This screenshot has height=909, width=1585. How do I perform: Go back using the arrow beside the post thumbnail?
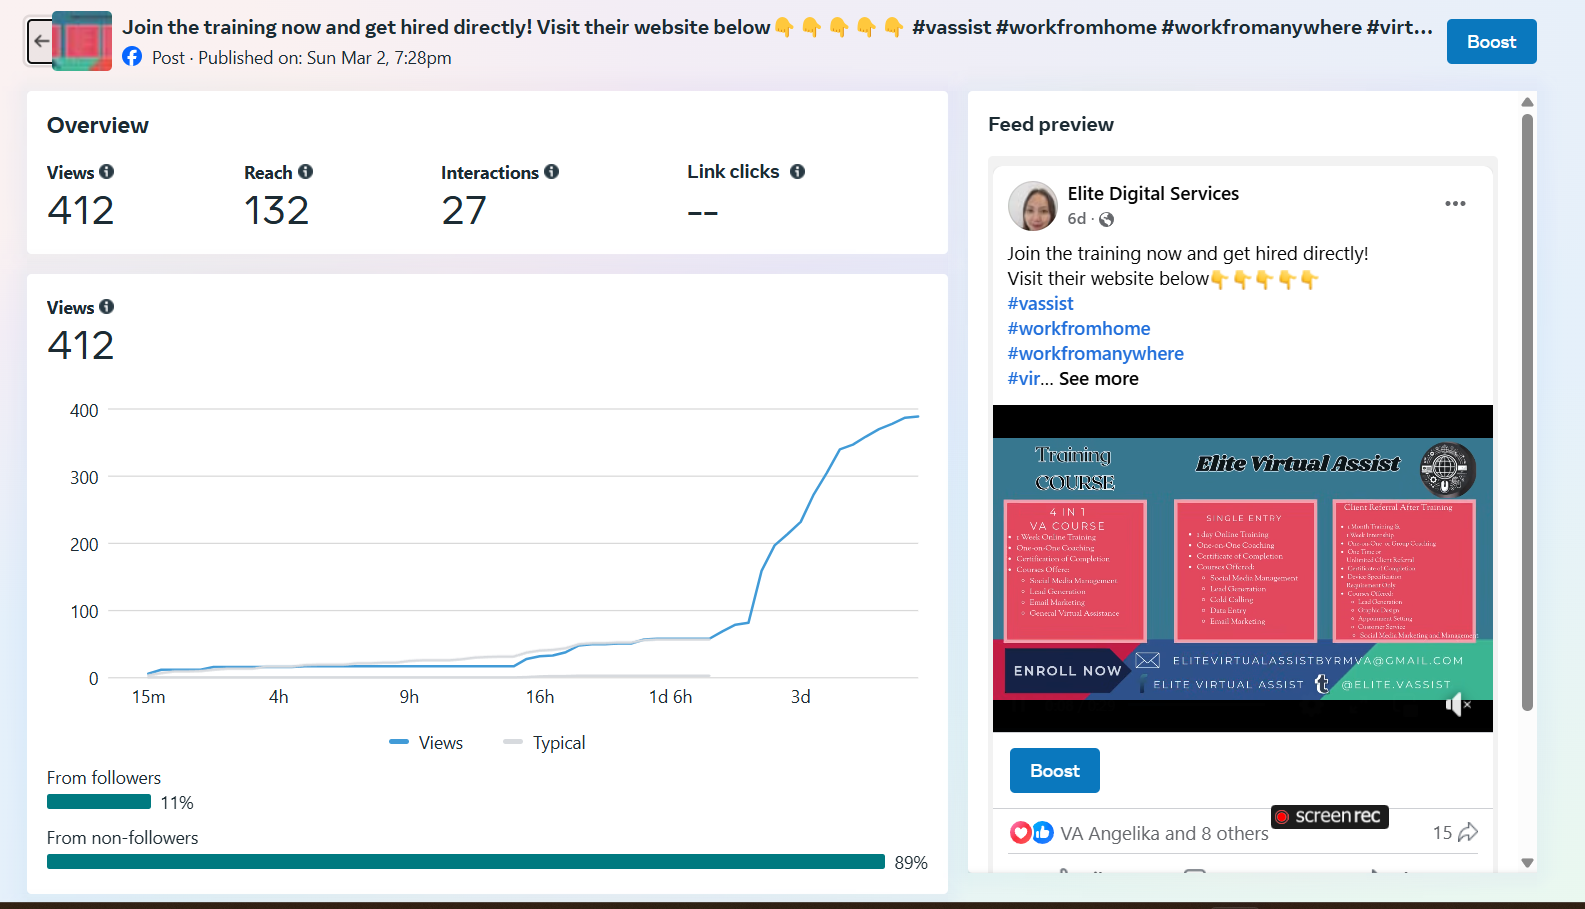(40, 41)
